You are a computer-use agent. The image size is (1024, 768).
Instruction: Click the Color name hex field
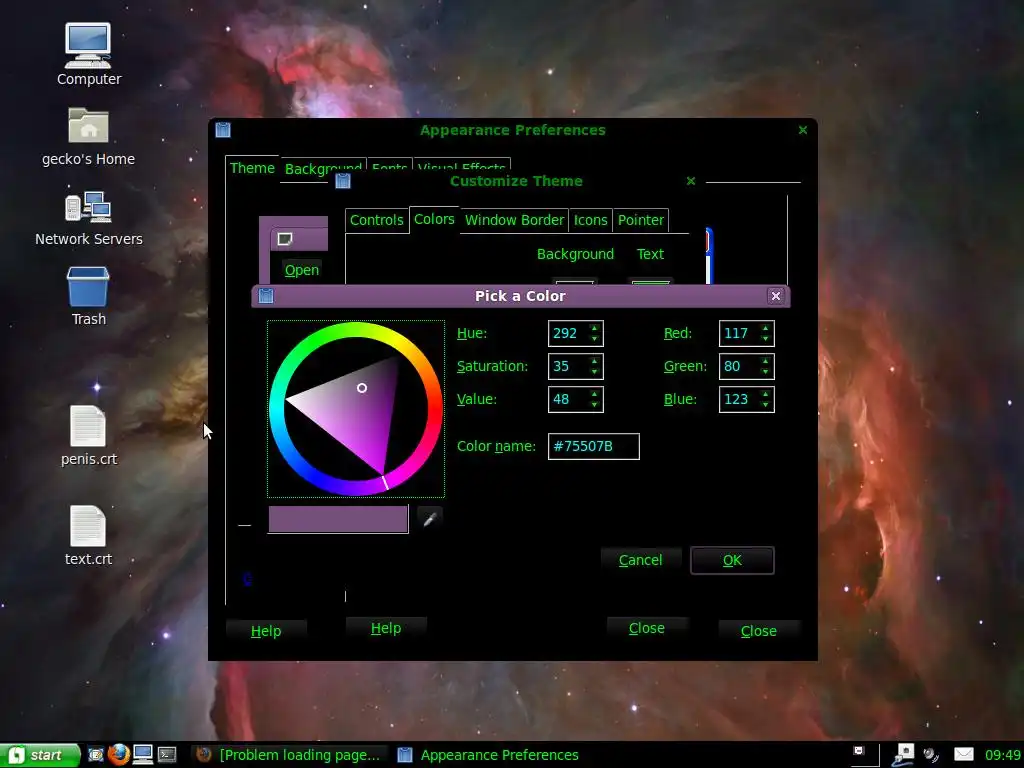(x=594, y=447)
